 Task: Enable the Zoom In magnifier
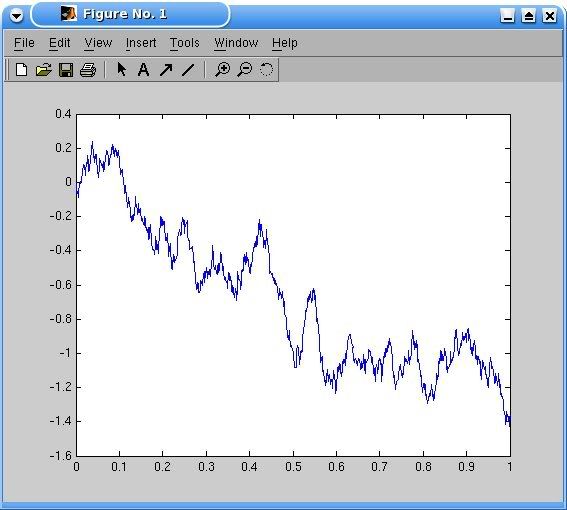(222, 69)
